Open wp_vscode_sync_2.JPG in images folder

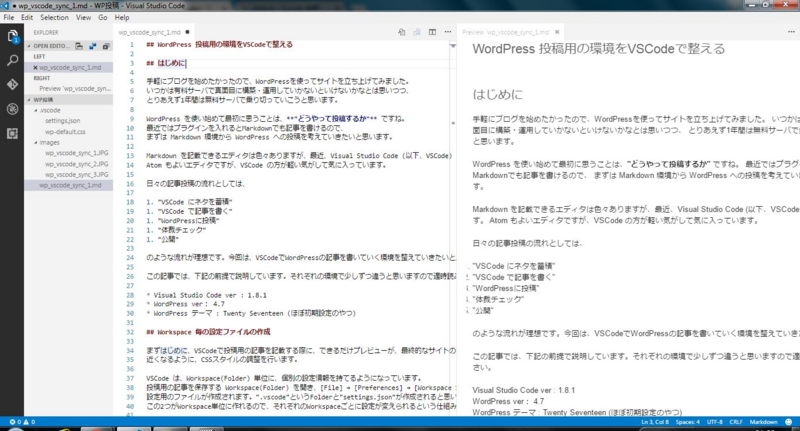point(77,164)
